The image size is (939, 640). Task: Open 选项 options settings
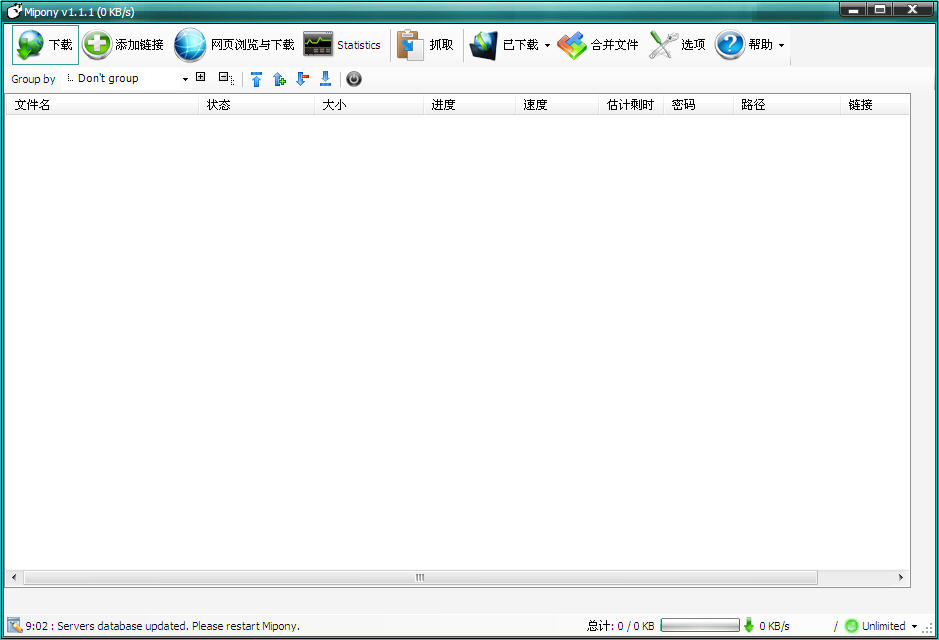[x=677, y=45]
